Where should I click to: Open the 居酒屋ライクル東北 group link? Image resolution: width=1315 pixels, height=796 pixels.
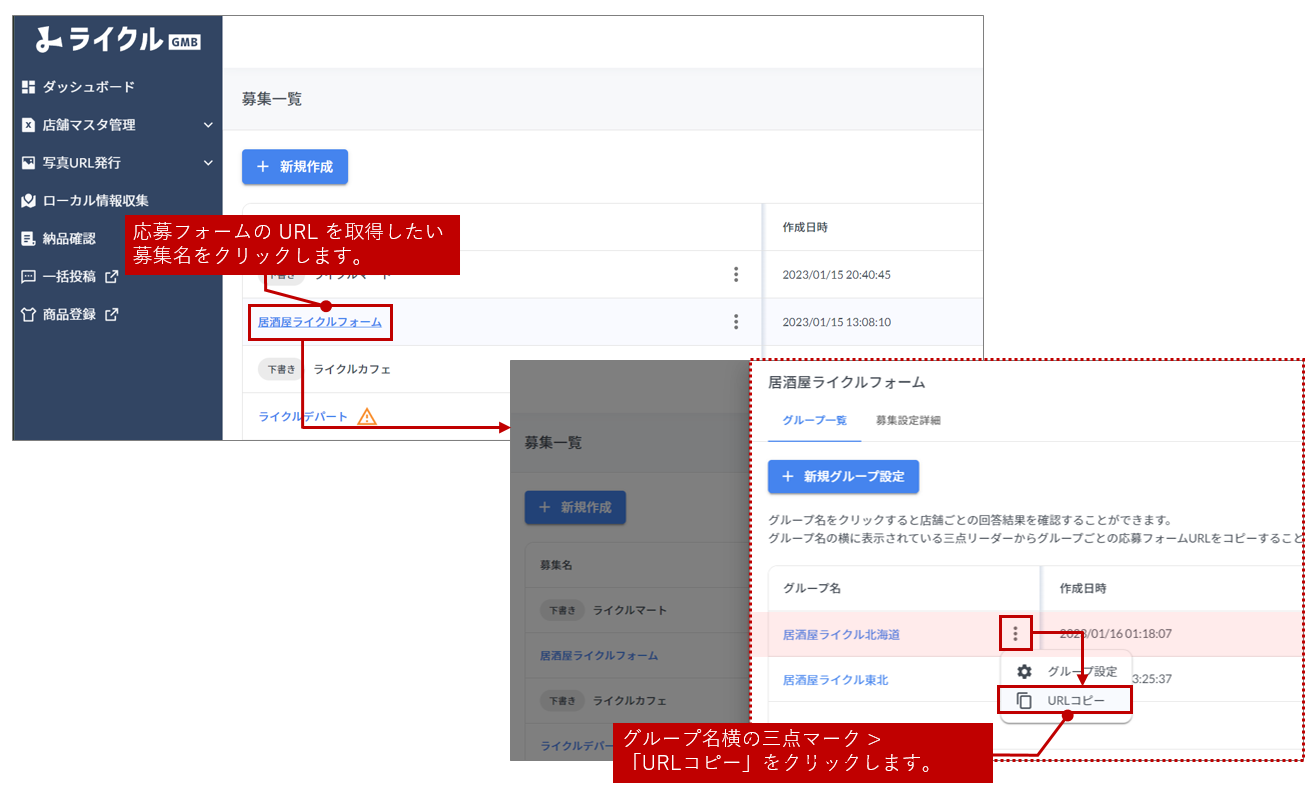[835, 680]
